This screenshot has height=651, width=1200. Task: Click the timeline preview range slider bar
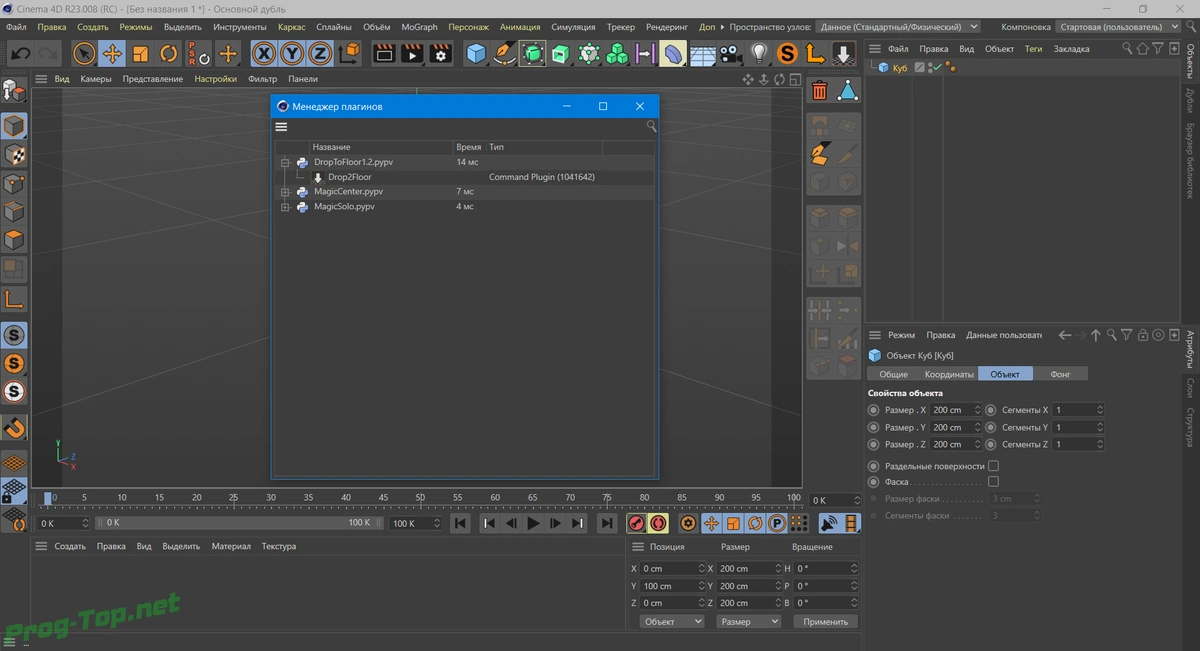click(x=238, y=523)
